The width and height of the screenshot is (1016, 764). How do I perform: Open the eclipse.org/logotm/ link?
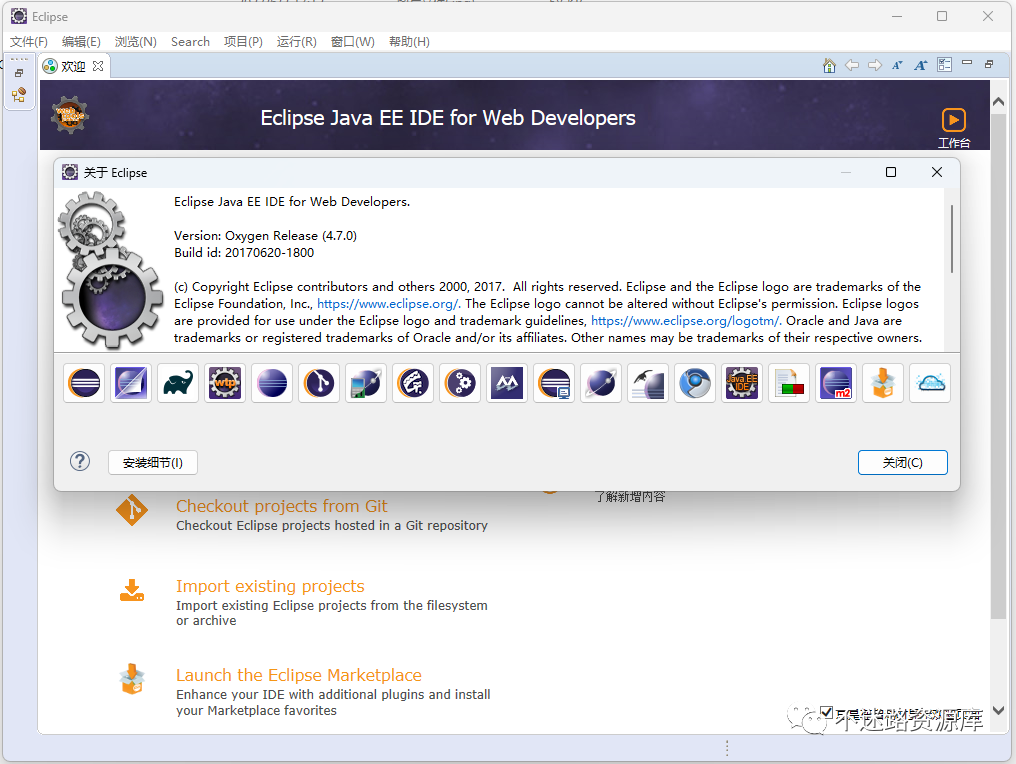point(685,321)
